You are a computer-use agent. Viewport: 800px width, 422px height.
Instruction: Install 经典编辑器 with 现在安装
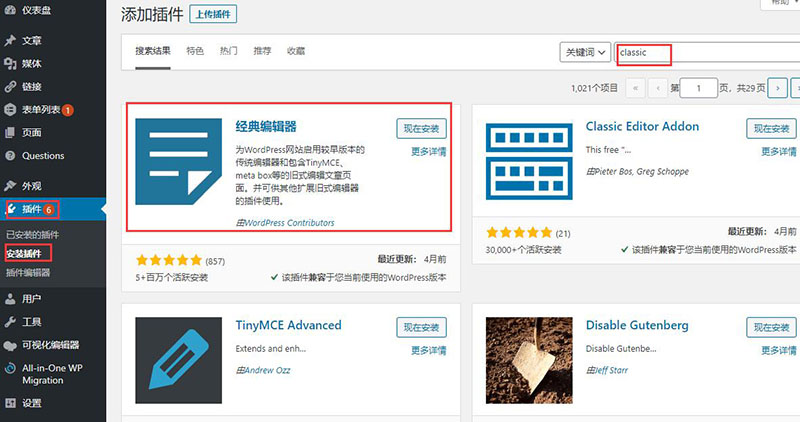coord(421,129)
